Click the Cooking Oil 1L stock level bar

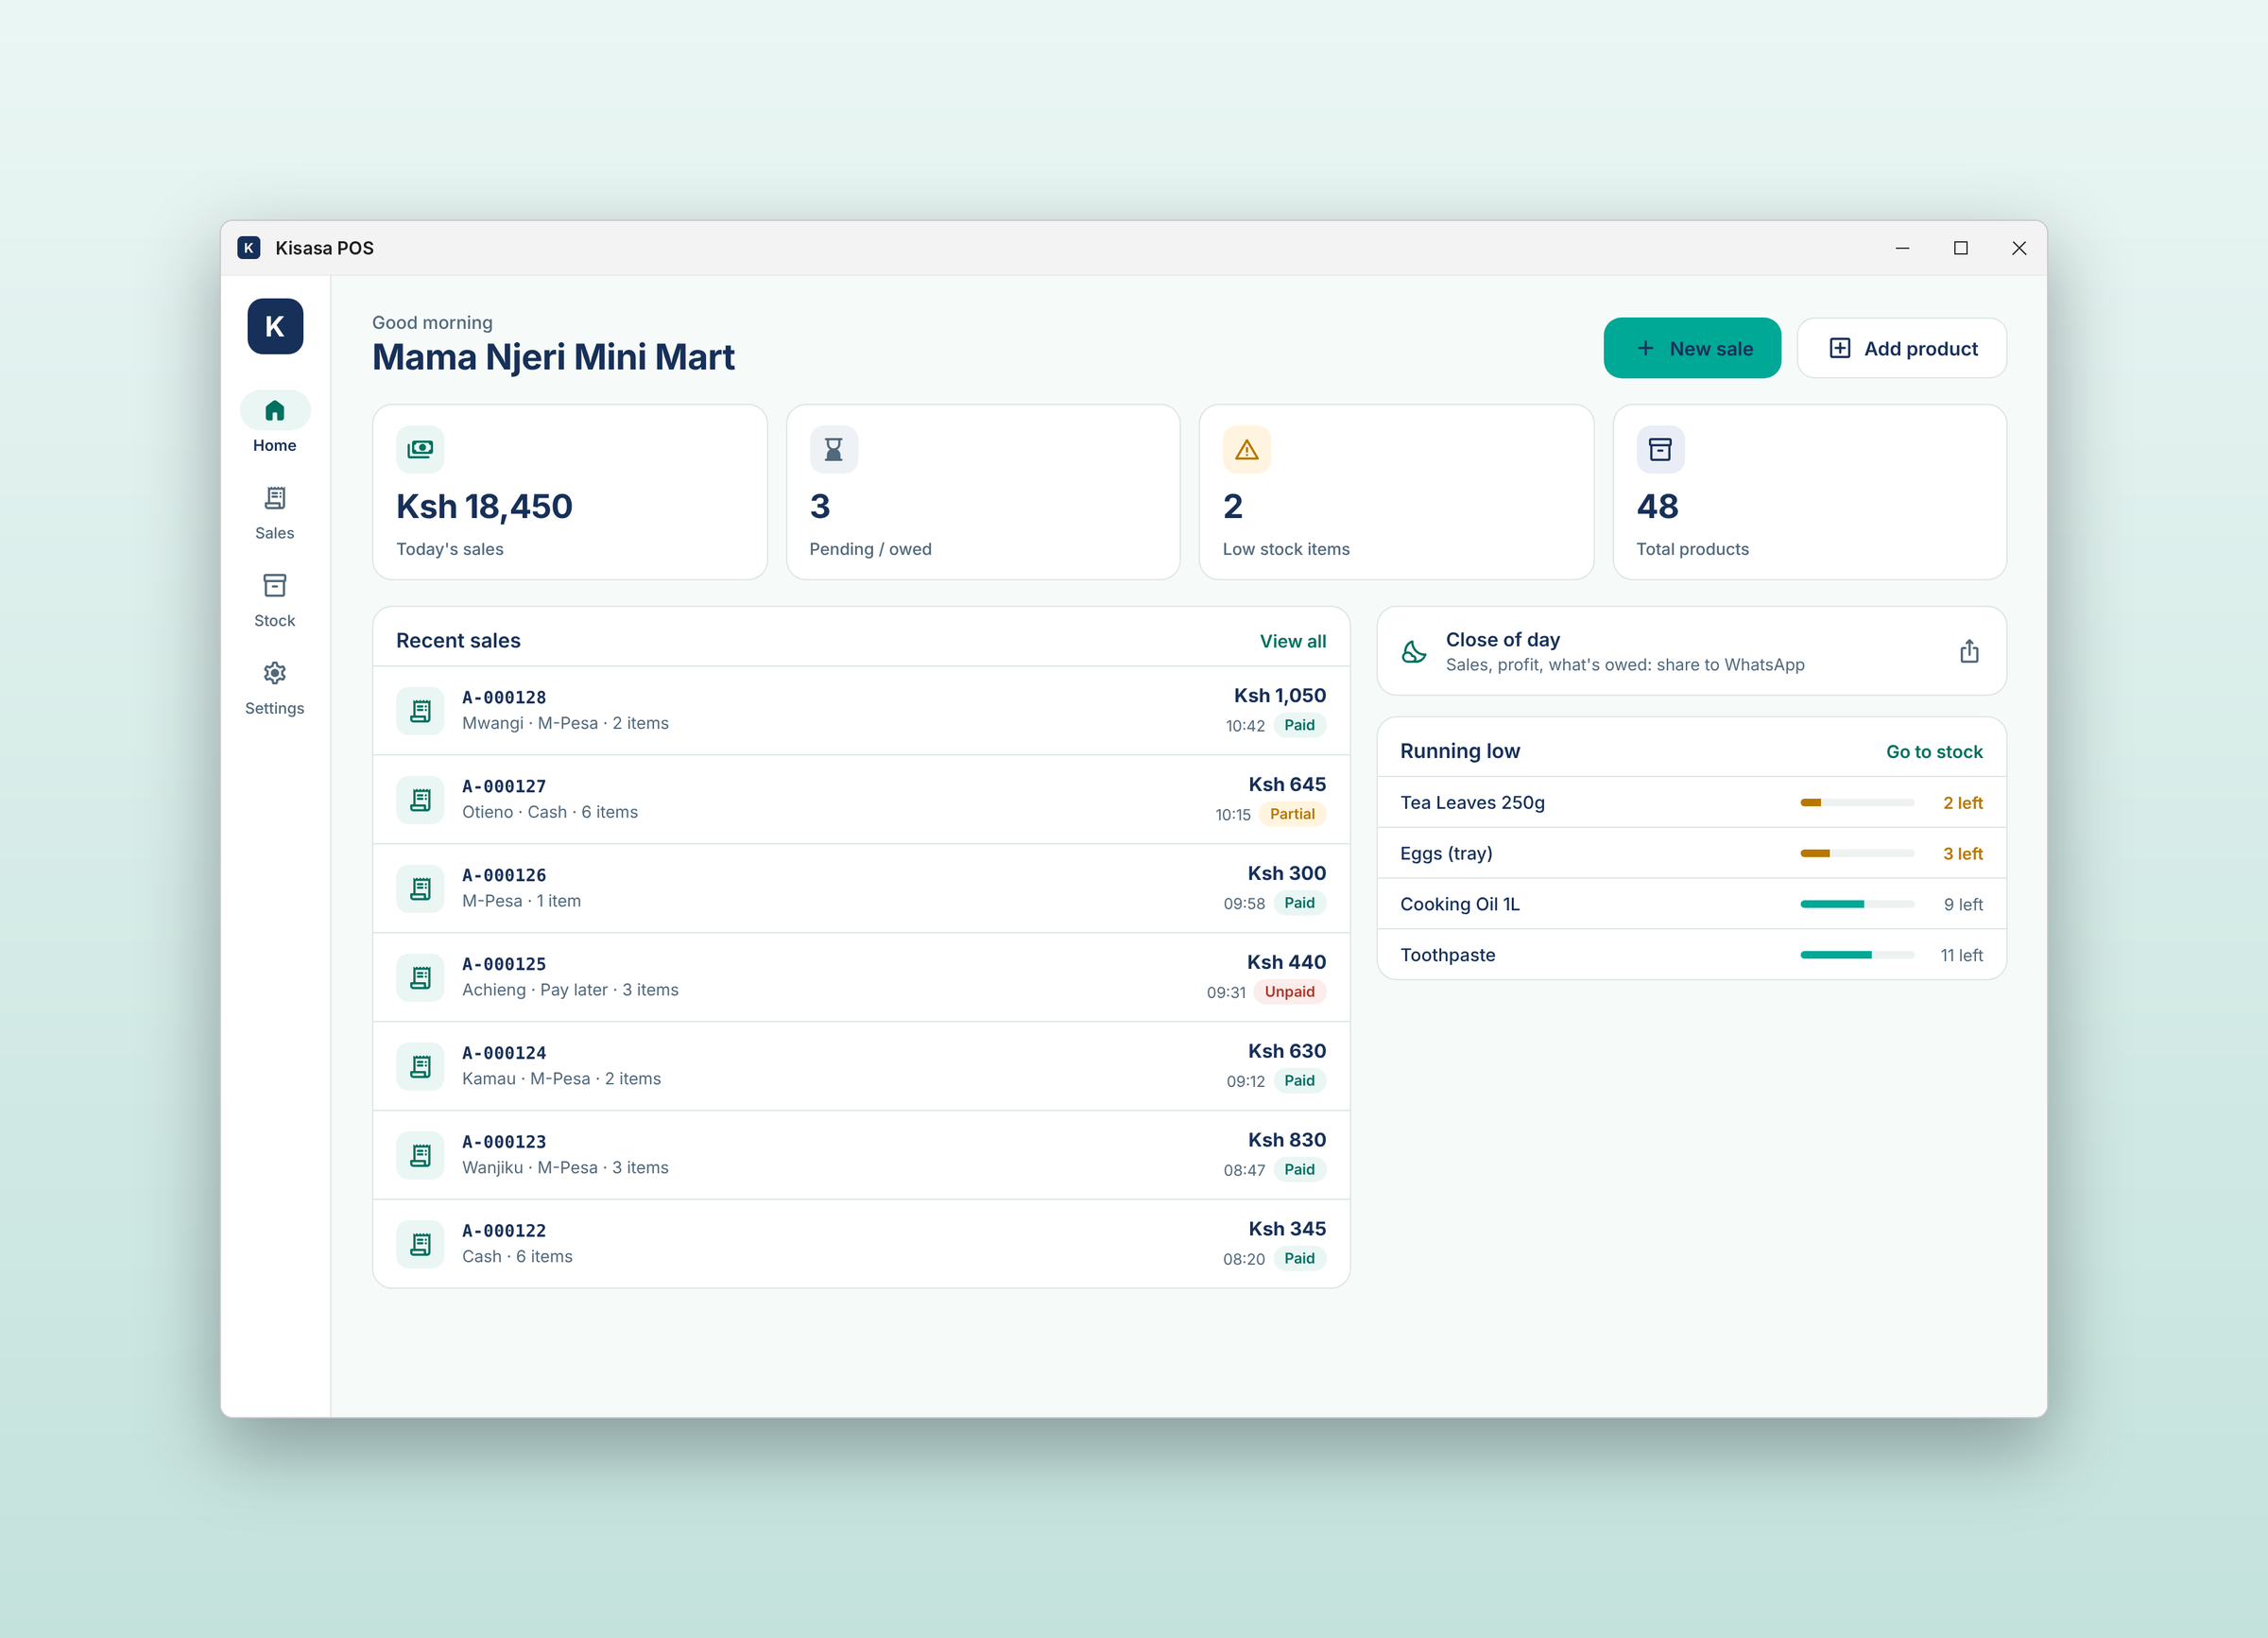pyautogui.click(x=1857, y=904)
